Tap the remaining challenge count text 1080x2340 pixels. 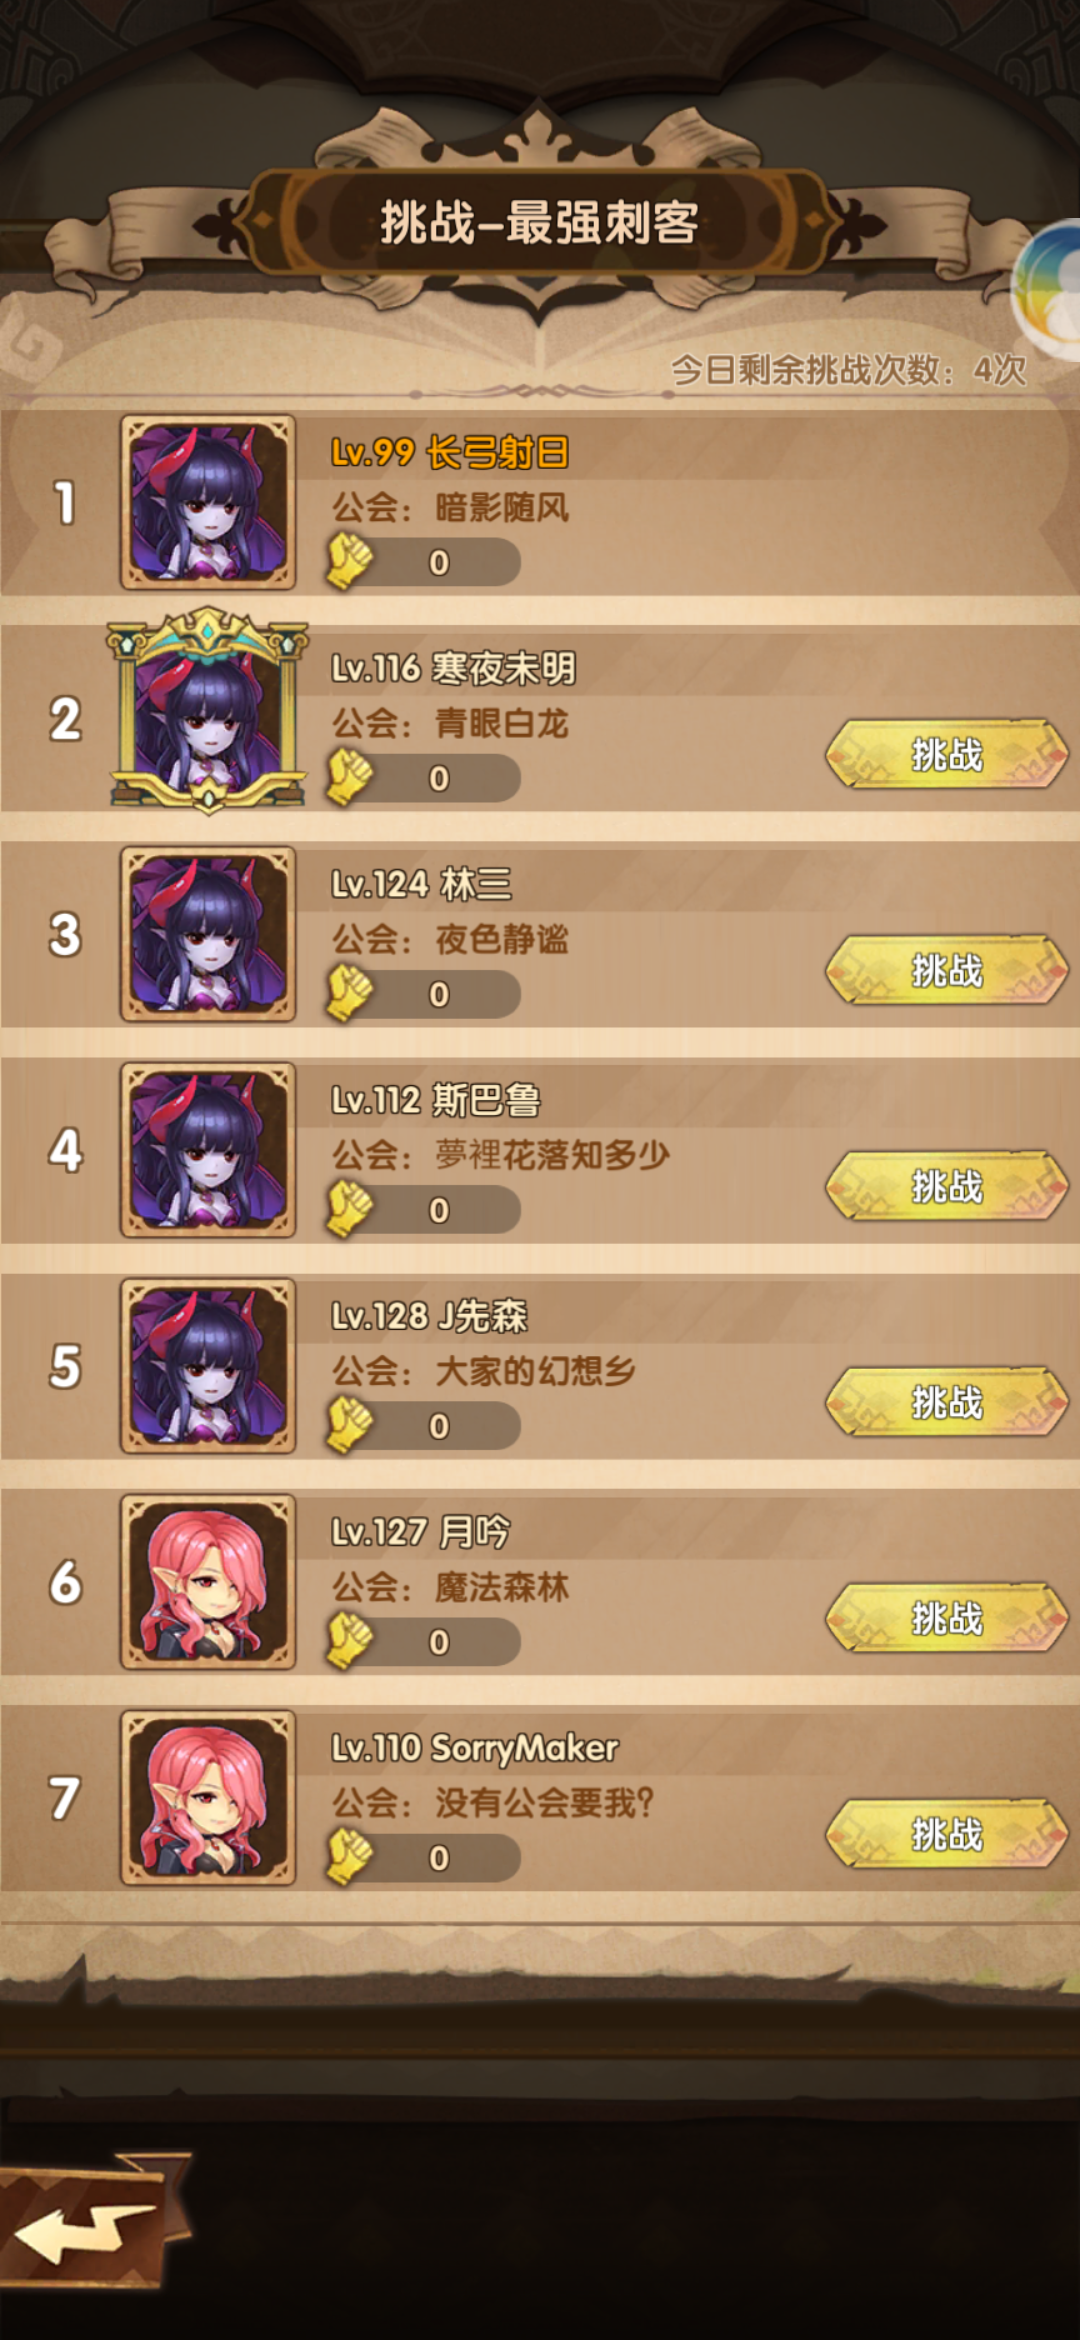(849, 370)
